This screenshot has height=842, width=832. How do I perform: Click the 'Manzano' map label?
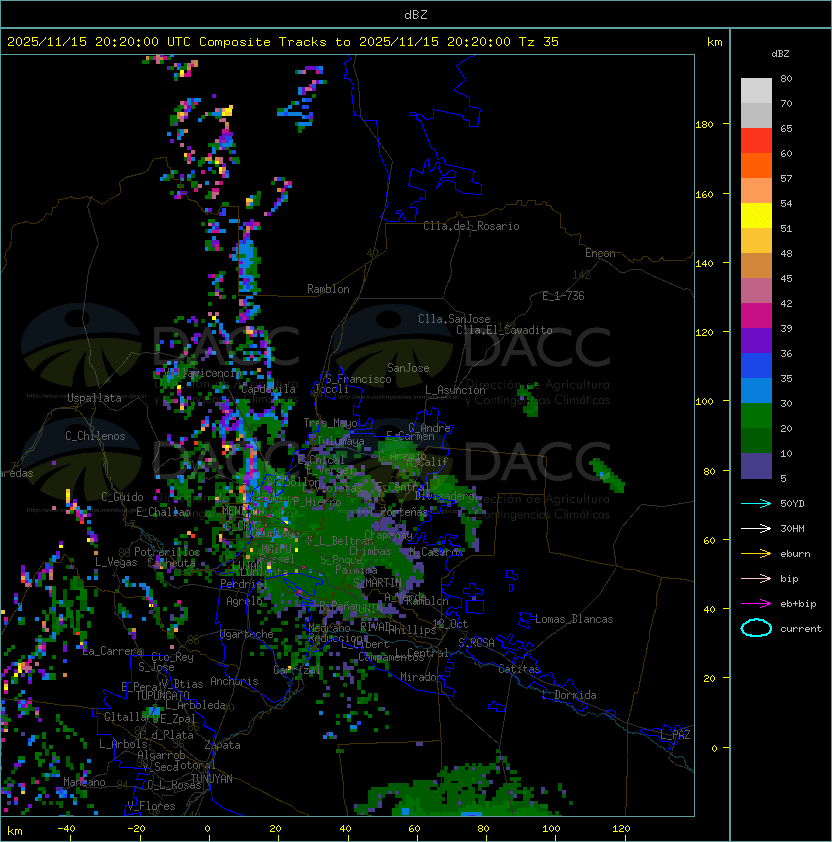pyautogui.click(x=84, y=782)
